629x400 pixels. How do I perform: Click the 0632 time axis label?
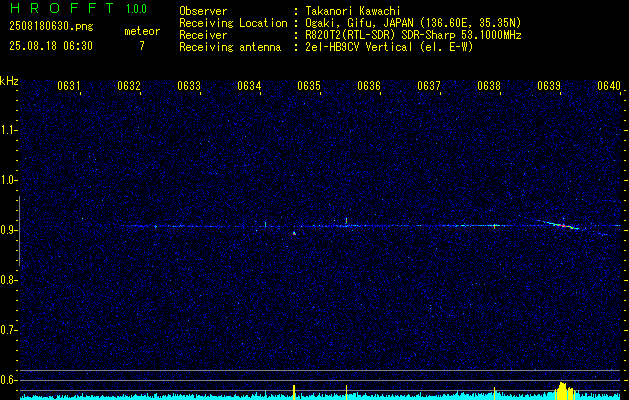[x=129, y=86]
